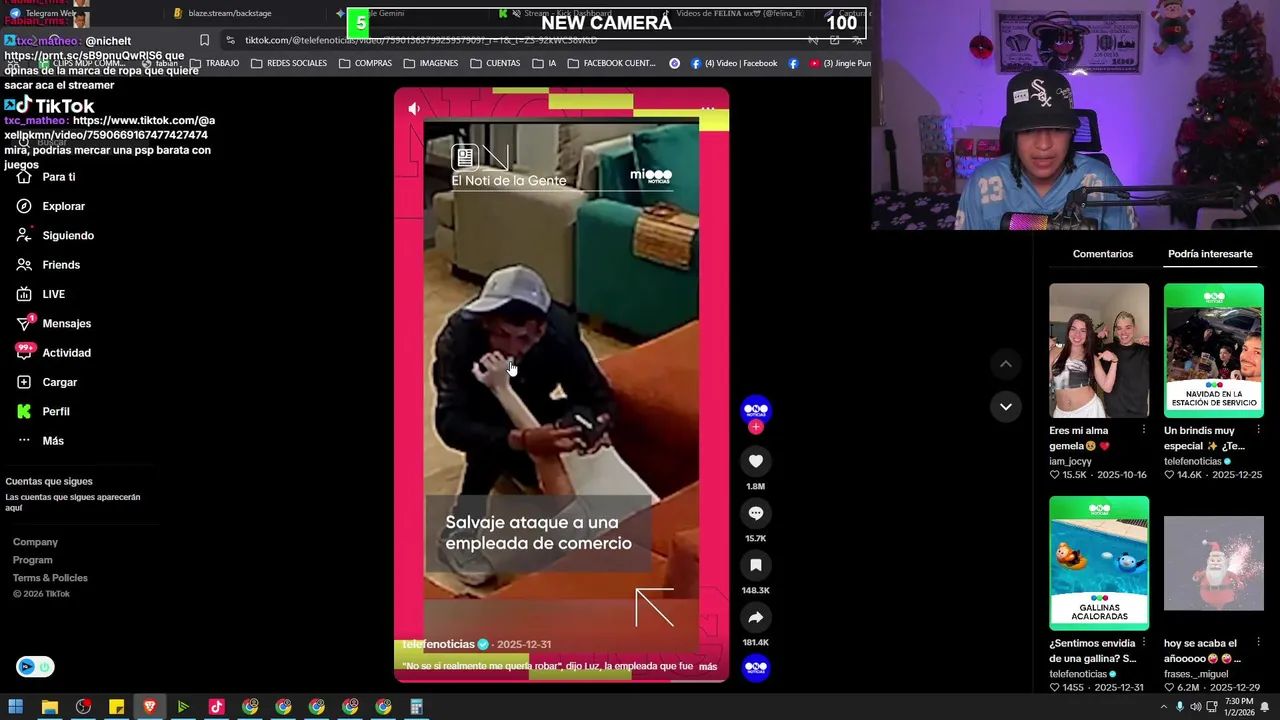Open the sound disc of the video
Image resolution: width=1280 pixels, height=720 pixels.
coord(756,667)
